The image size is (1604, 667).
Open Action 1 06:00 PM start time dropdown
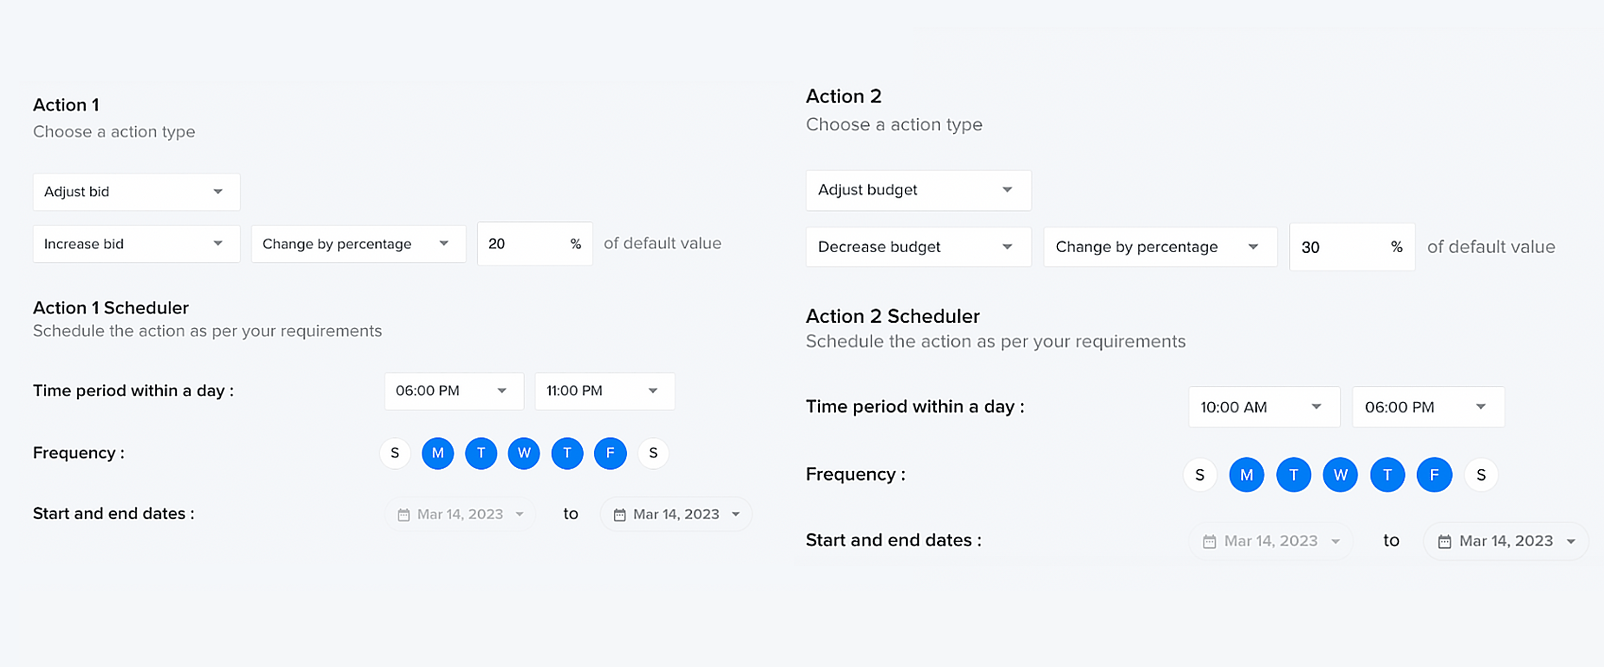(x=454, y=391)
